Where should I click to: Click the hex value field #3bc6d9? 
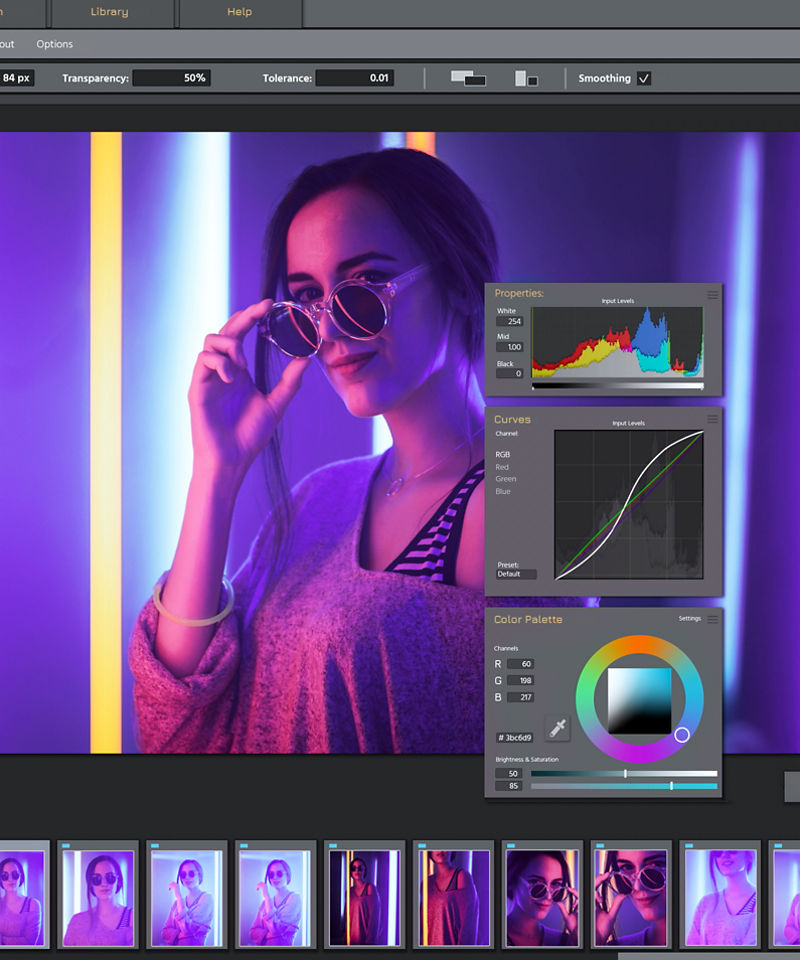pos(514,738)
